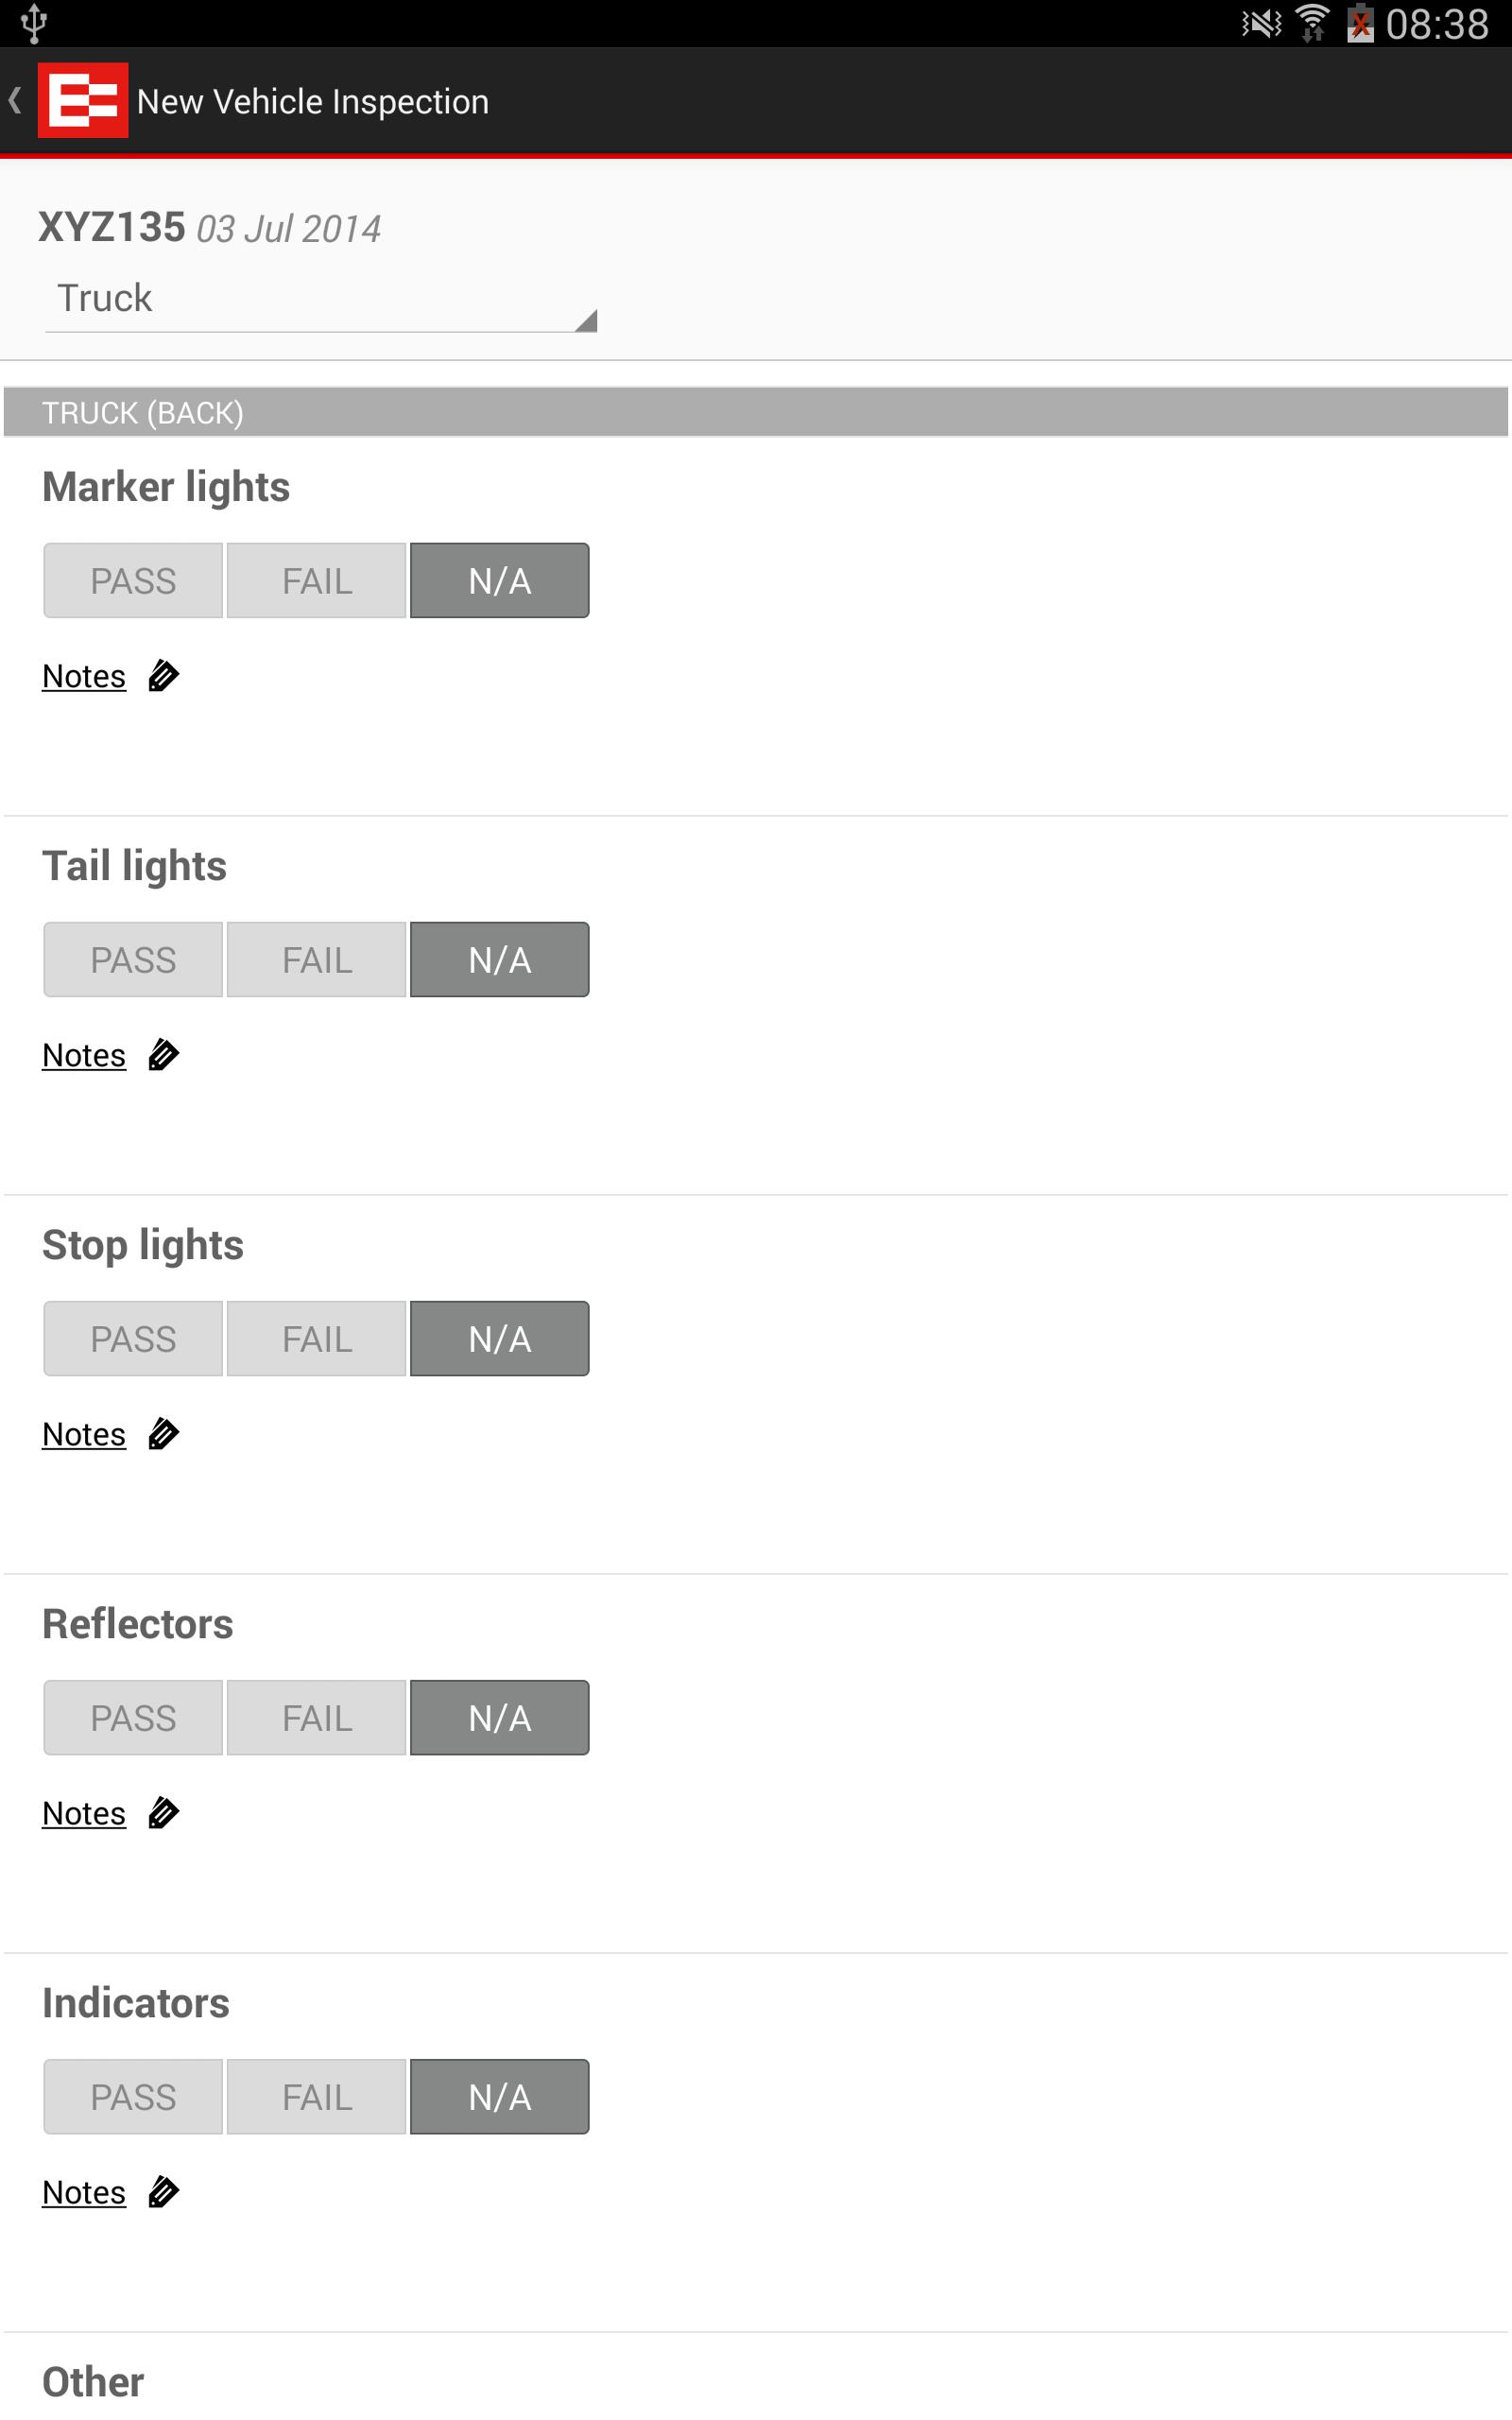The height and width of the screenshot is (2420, 1512).
Task: Open Stop lights notes pencil icon
Action: [163, 1435]
